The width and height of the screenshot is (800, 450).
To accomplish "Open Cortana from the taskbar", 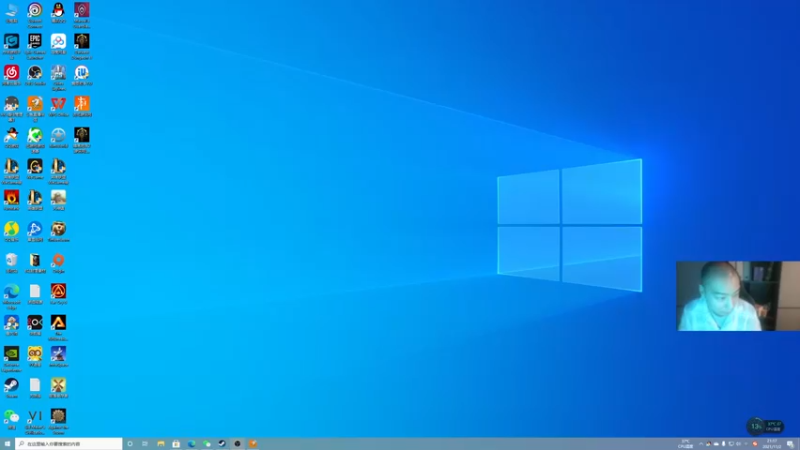I will point(130,444).
